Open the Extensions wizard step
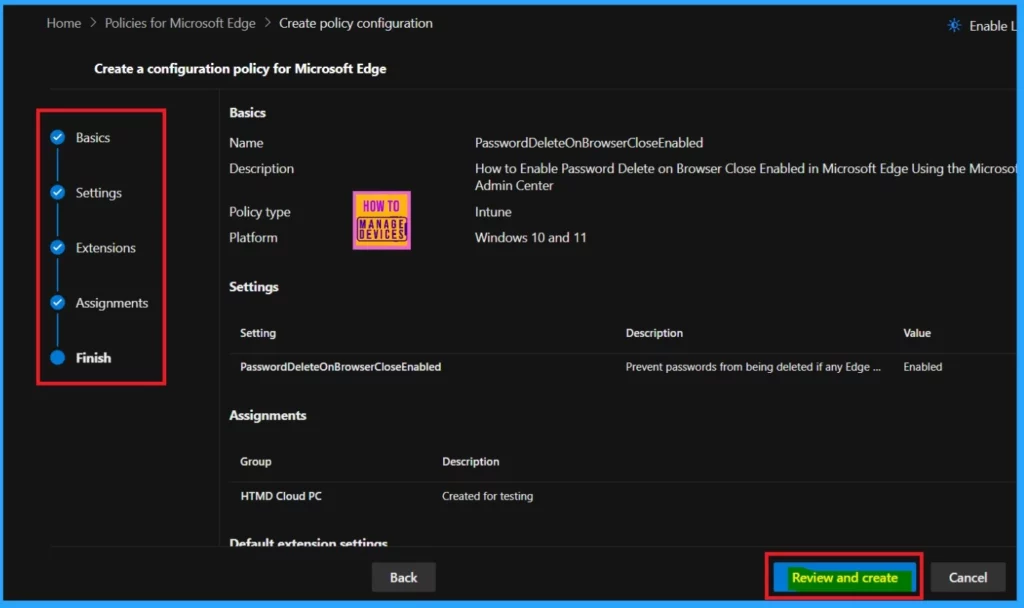Image resolution: width=1024 pixels, height=608 pixels. coord(106,248)
